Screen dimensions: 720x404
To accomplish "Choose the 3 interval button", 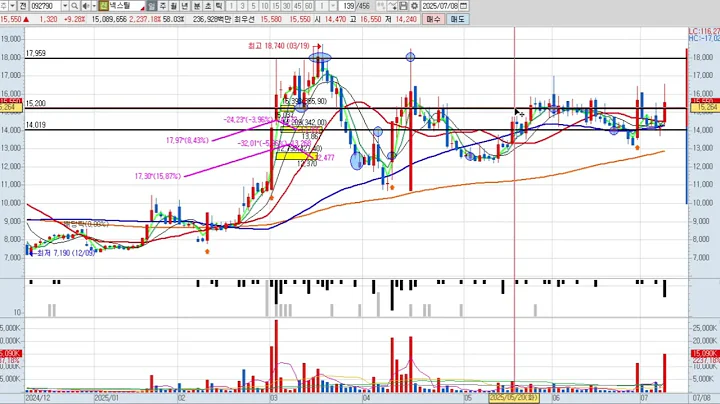I will click(x=242, y=6).
